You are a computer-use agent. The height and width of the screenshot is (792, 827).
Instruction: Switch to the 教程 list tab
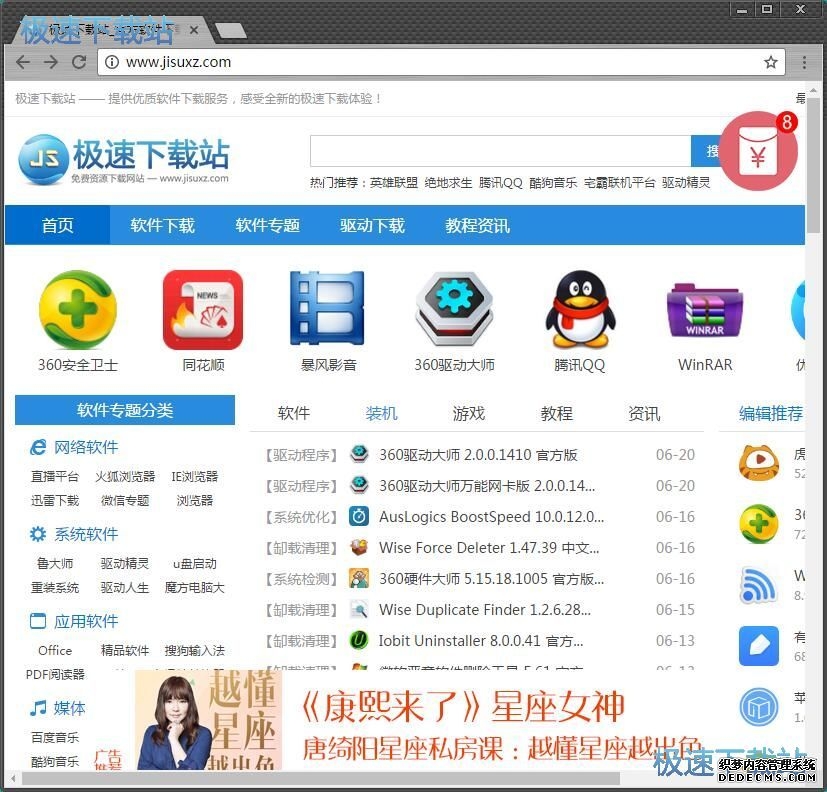point(556,413)
